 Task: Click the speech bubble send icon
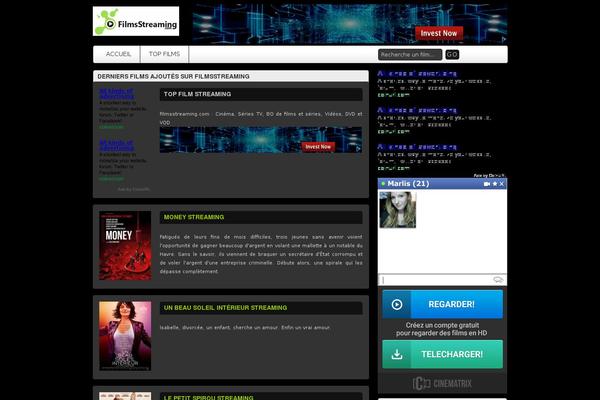498,280
